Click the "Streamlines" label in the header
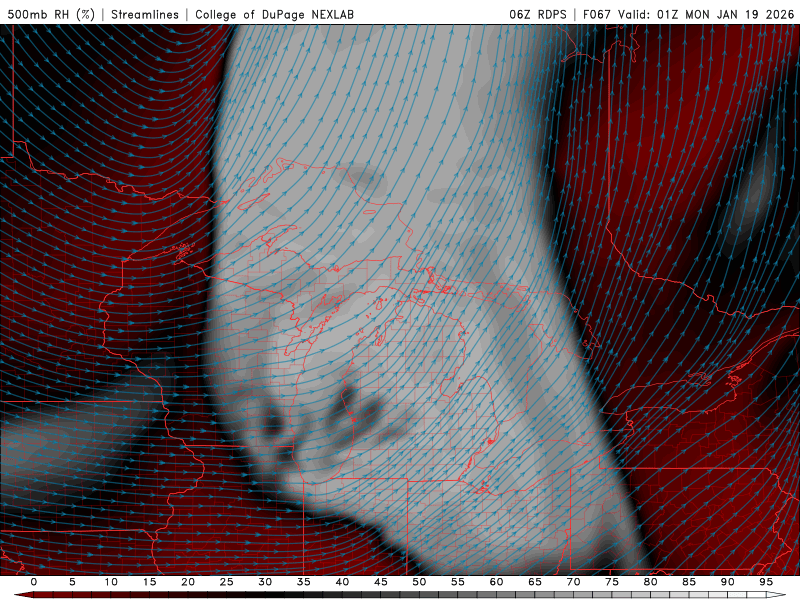 tap(145, 14)
